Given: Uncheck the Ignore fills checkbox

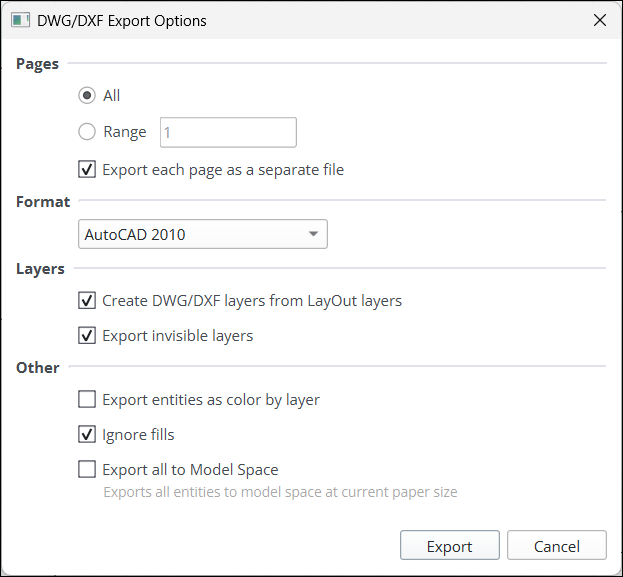Looking at the screenshot, I should pyautogui.click(x=88, y=435).
